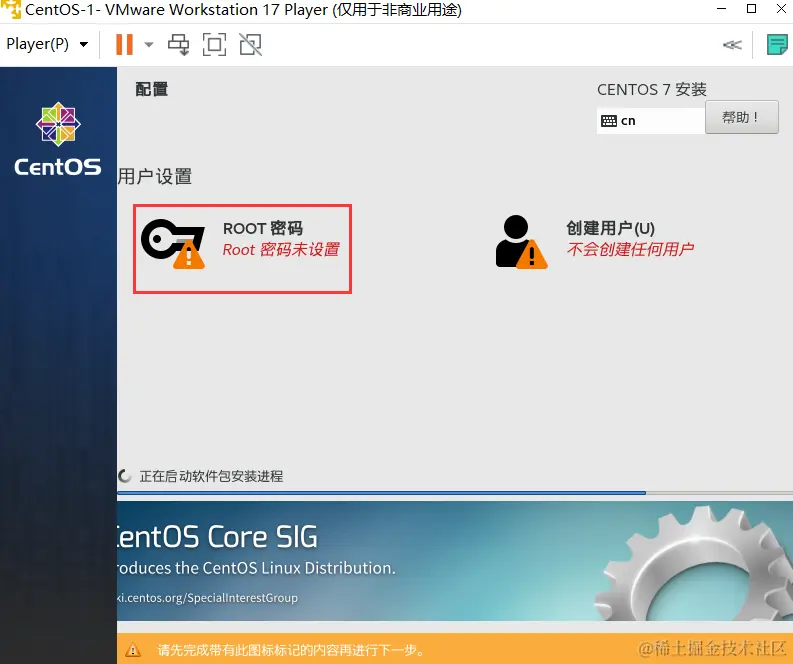The image size is (793, 664).
Task: Click the create user person icon
Action: pos(521,242)
